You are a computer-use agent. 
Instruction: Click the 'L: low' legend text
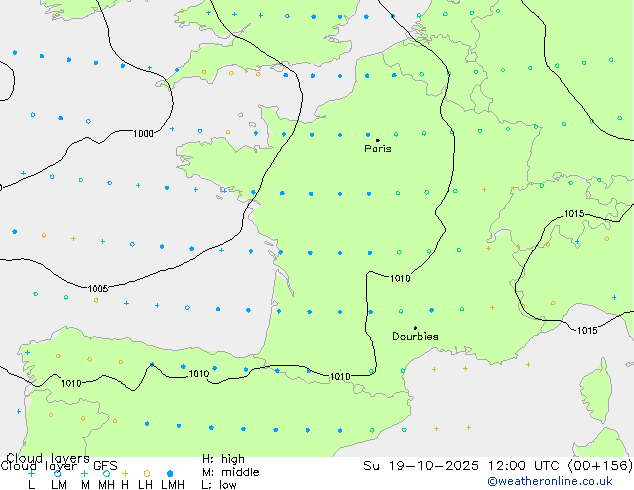click(x=219, y=484)
